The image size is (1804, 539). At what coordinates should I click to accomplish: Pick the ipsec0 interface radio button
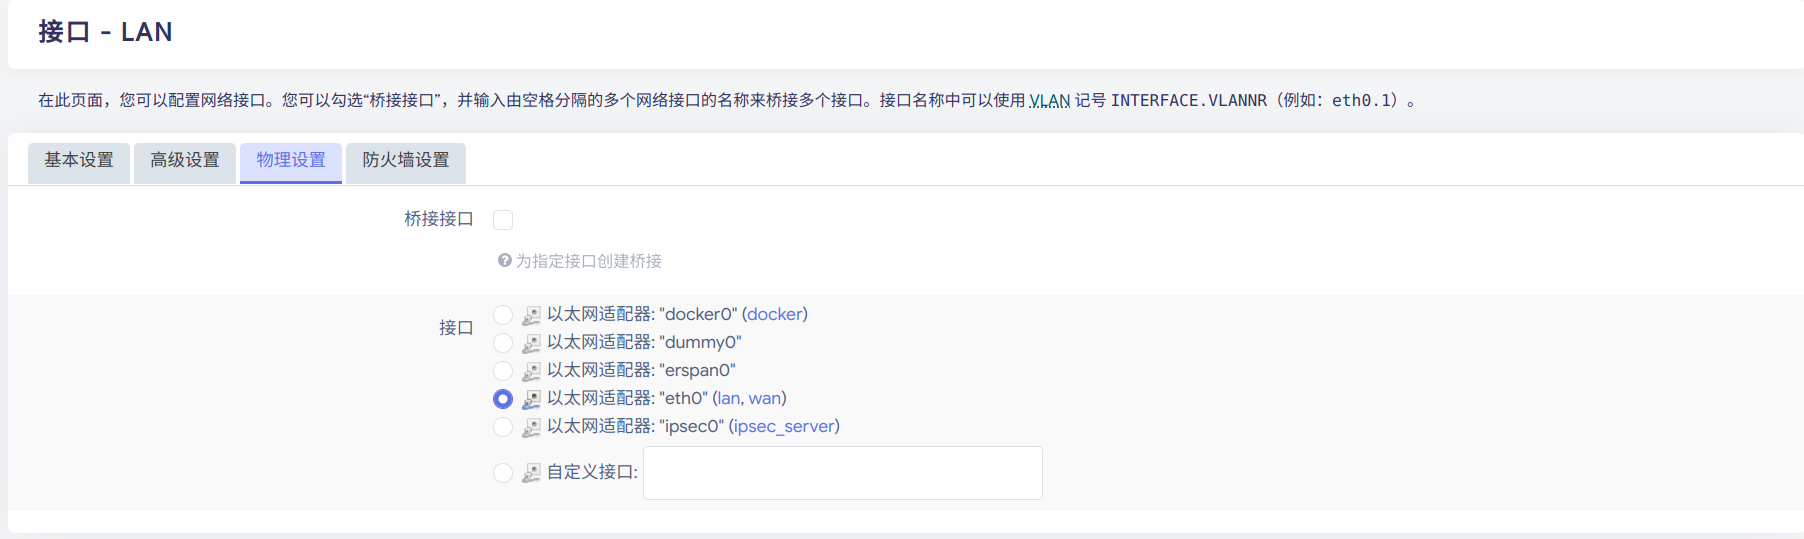pyautogui.click(x=503, y=427)
